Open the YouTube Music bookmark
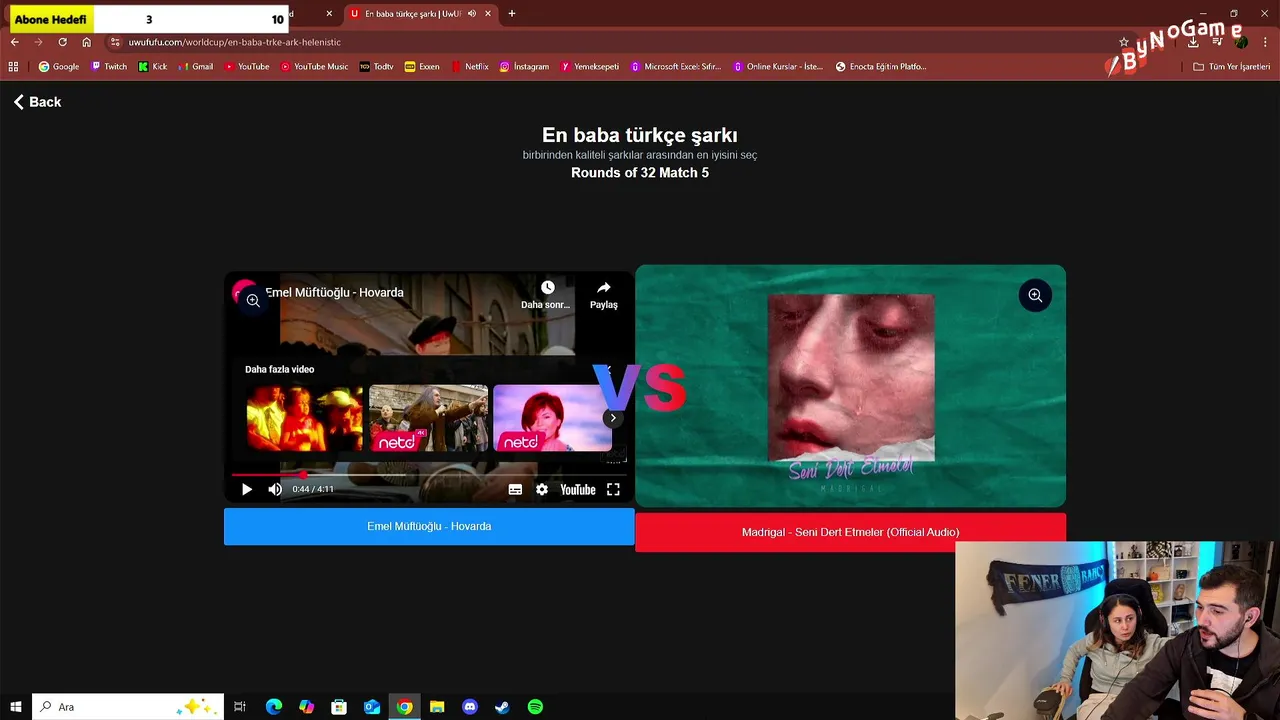Screen dimensions: 1280x720 click(315, 67)
